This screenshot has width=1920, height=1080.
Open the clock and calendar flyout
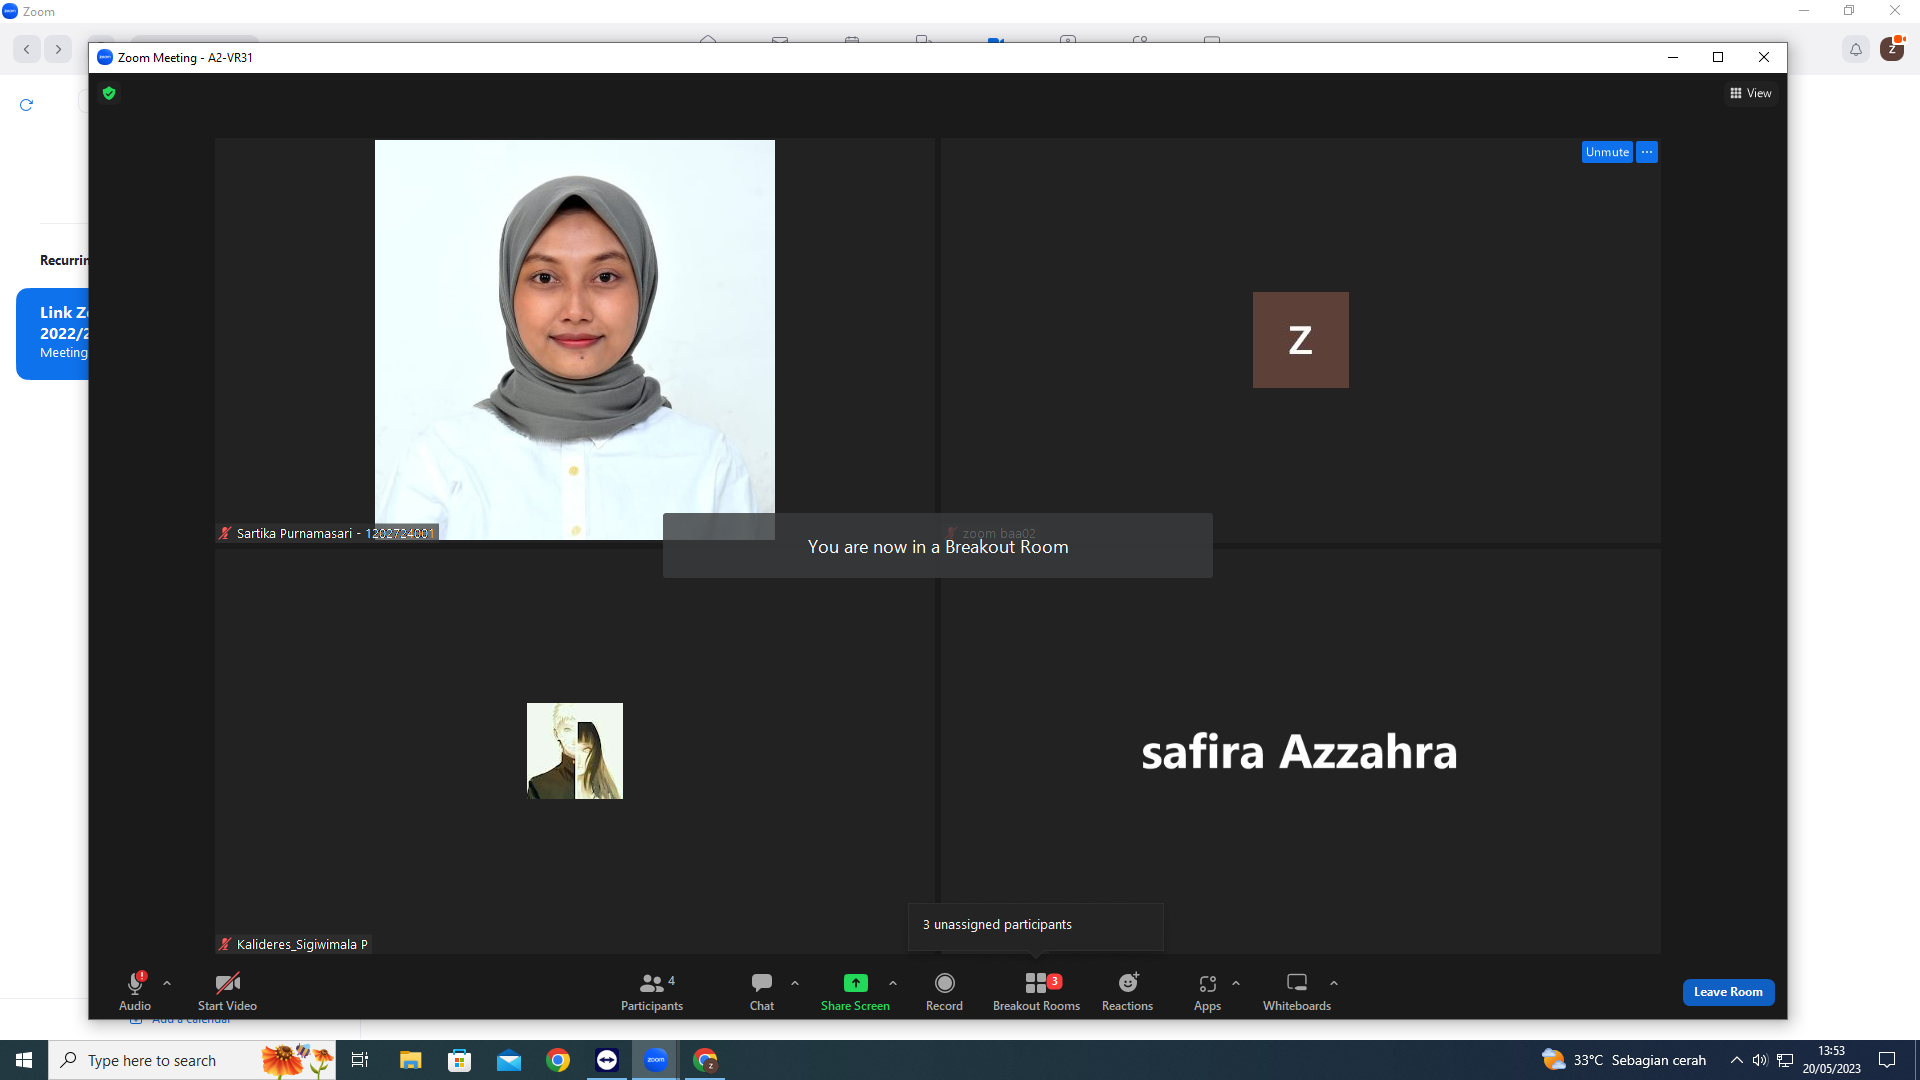point(1832,1060)
